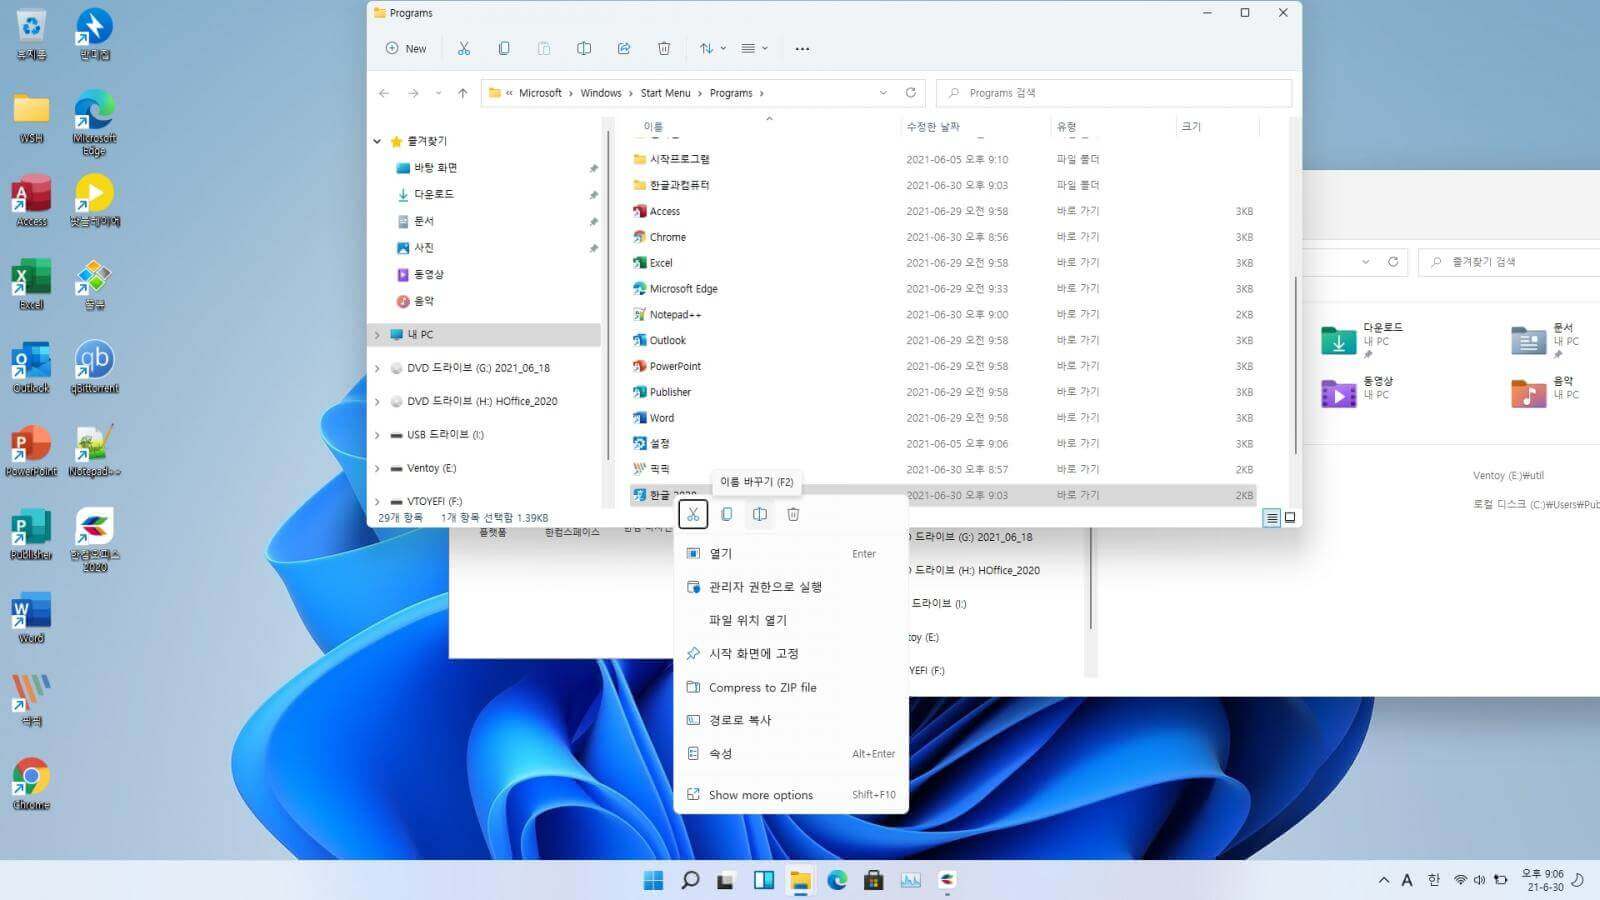Click the Refresh icon next to the Programs address bar
Image resolution: width=1600 pixels, height=900 pixels.
(x=910, y=93)
